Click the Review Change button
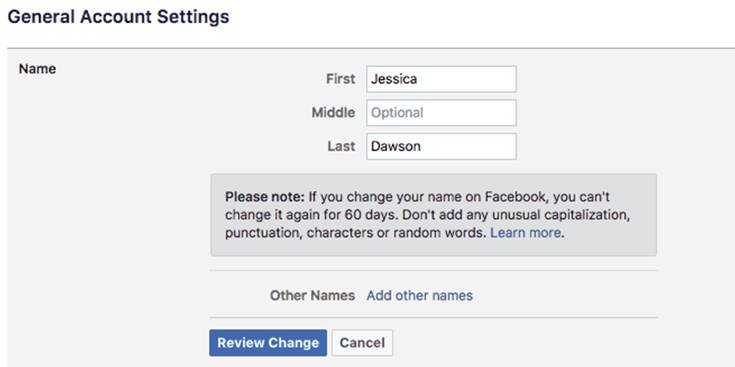Screen dimensions: 735x367 268,343
